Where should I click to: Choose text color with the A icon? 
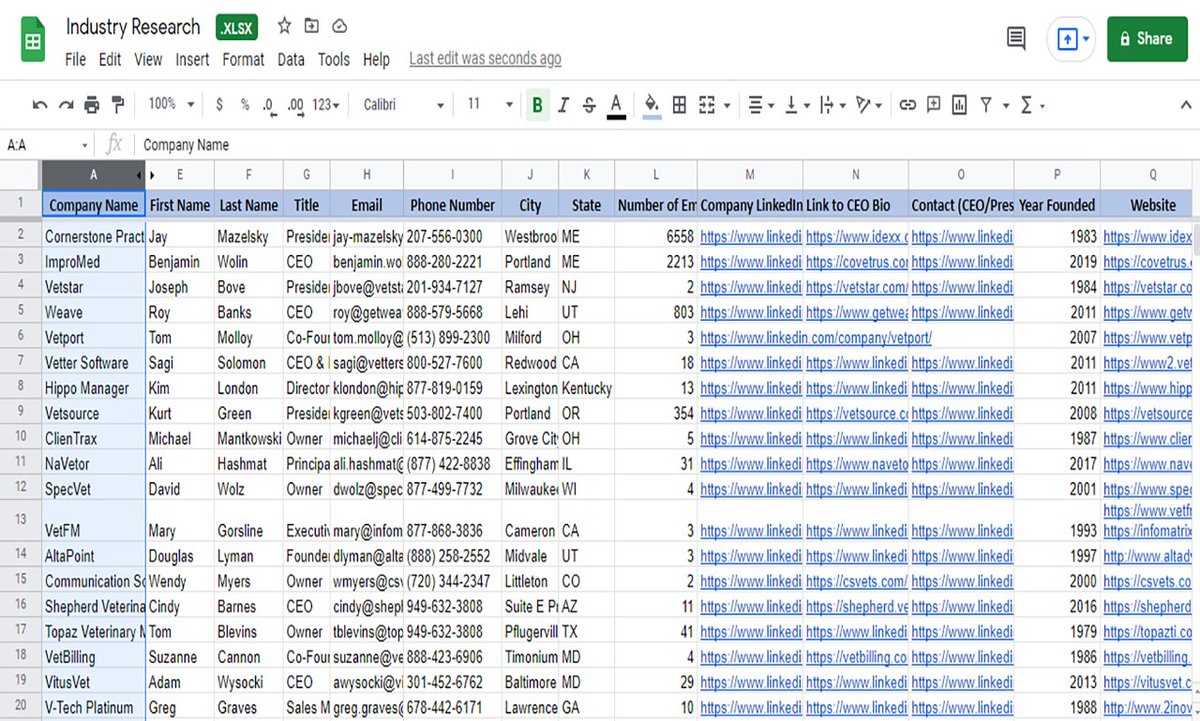coord(616,104)
